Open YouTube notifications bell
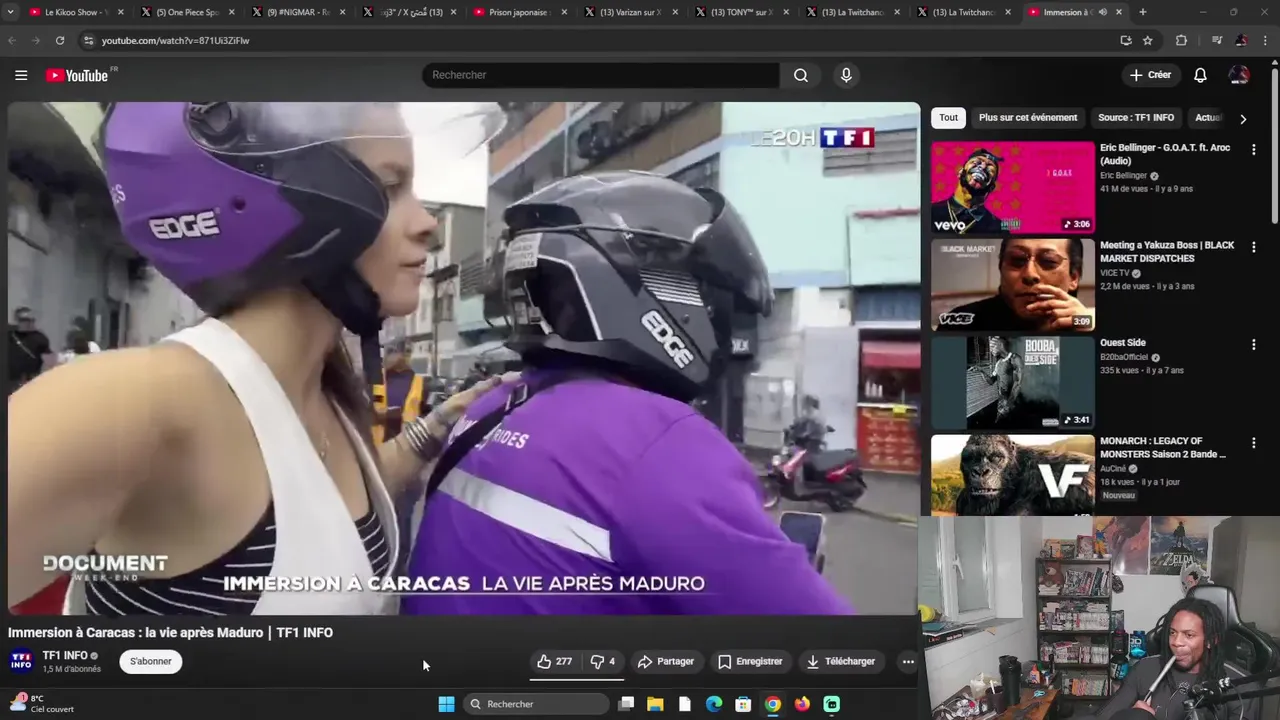The height and width of the screenshot is (720, 1280). coord(1200,75)
